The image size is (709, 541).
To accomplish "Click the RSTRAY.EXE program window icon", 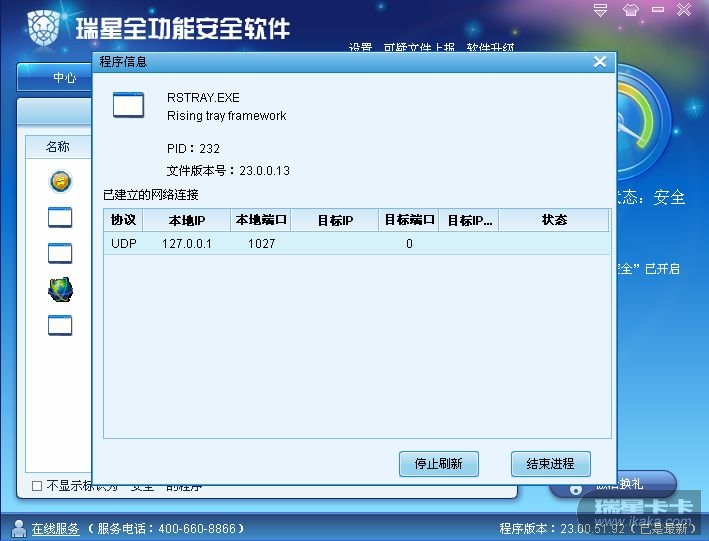I will (x=128, y=104).
